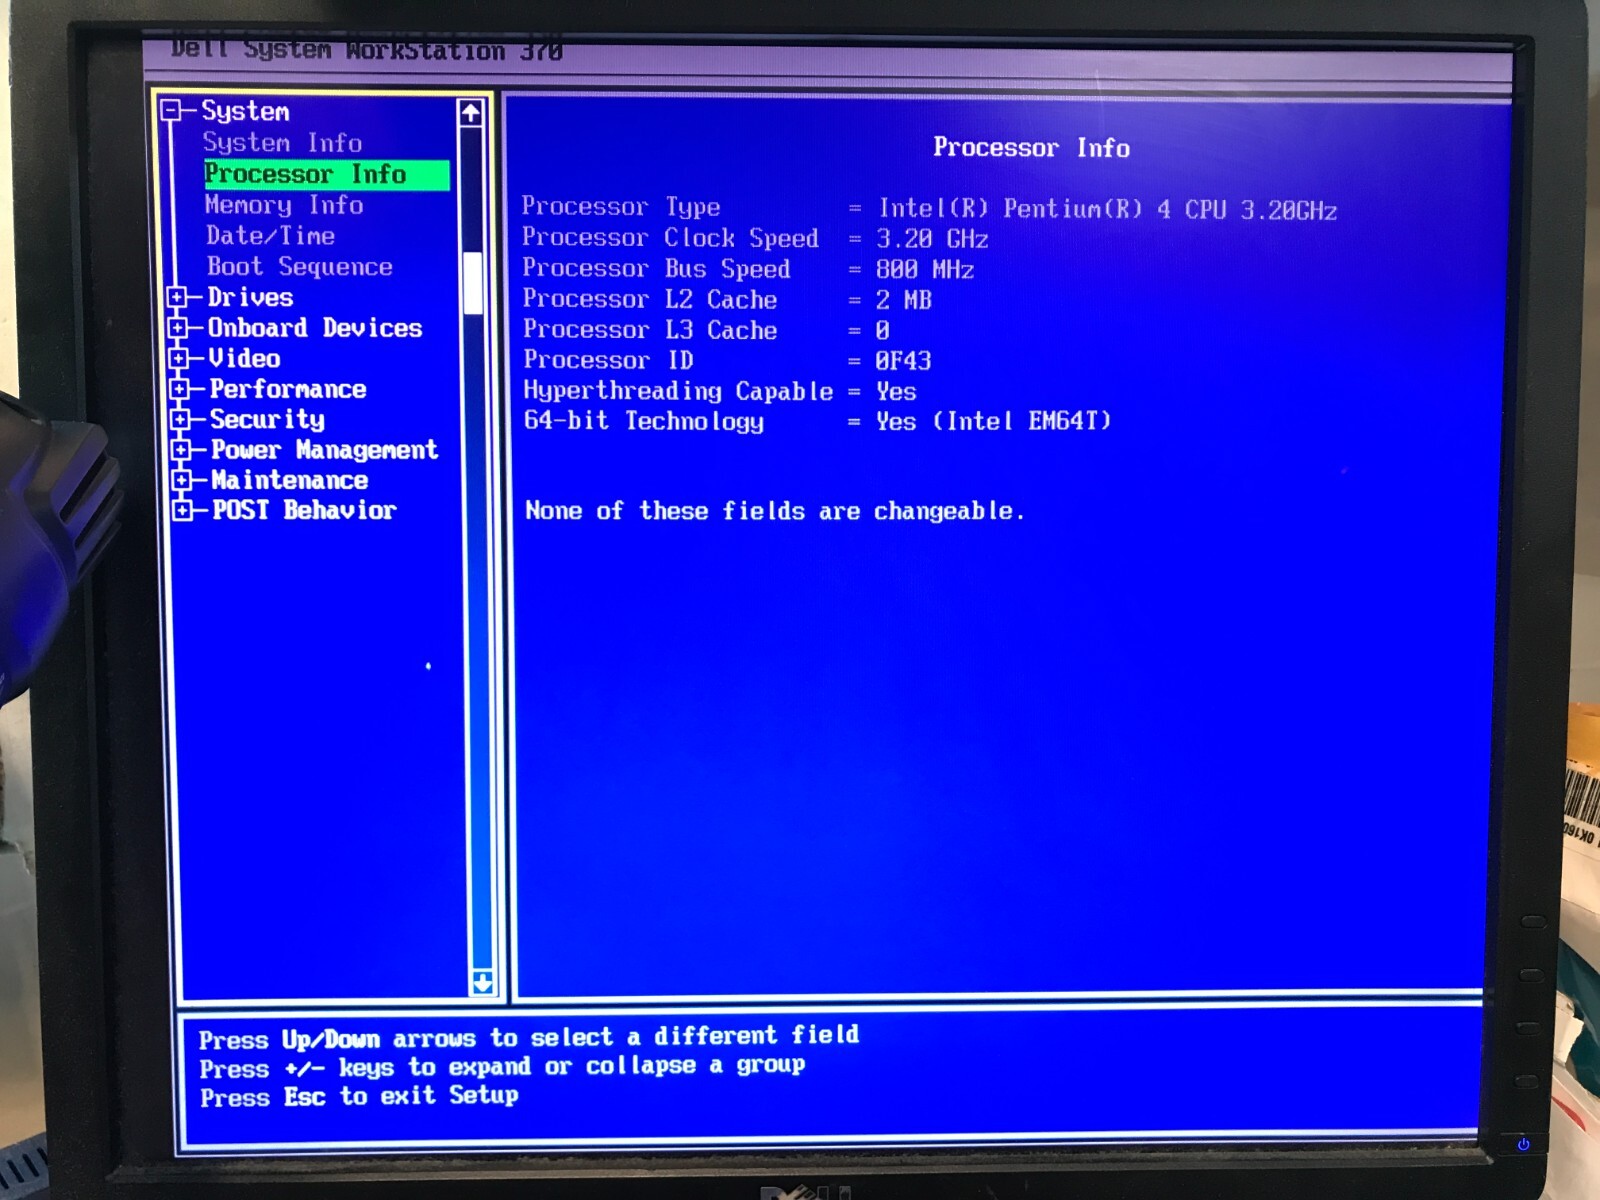
Task: Expand the POST Behavior group
Action: coord(180,510)
